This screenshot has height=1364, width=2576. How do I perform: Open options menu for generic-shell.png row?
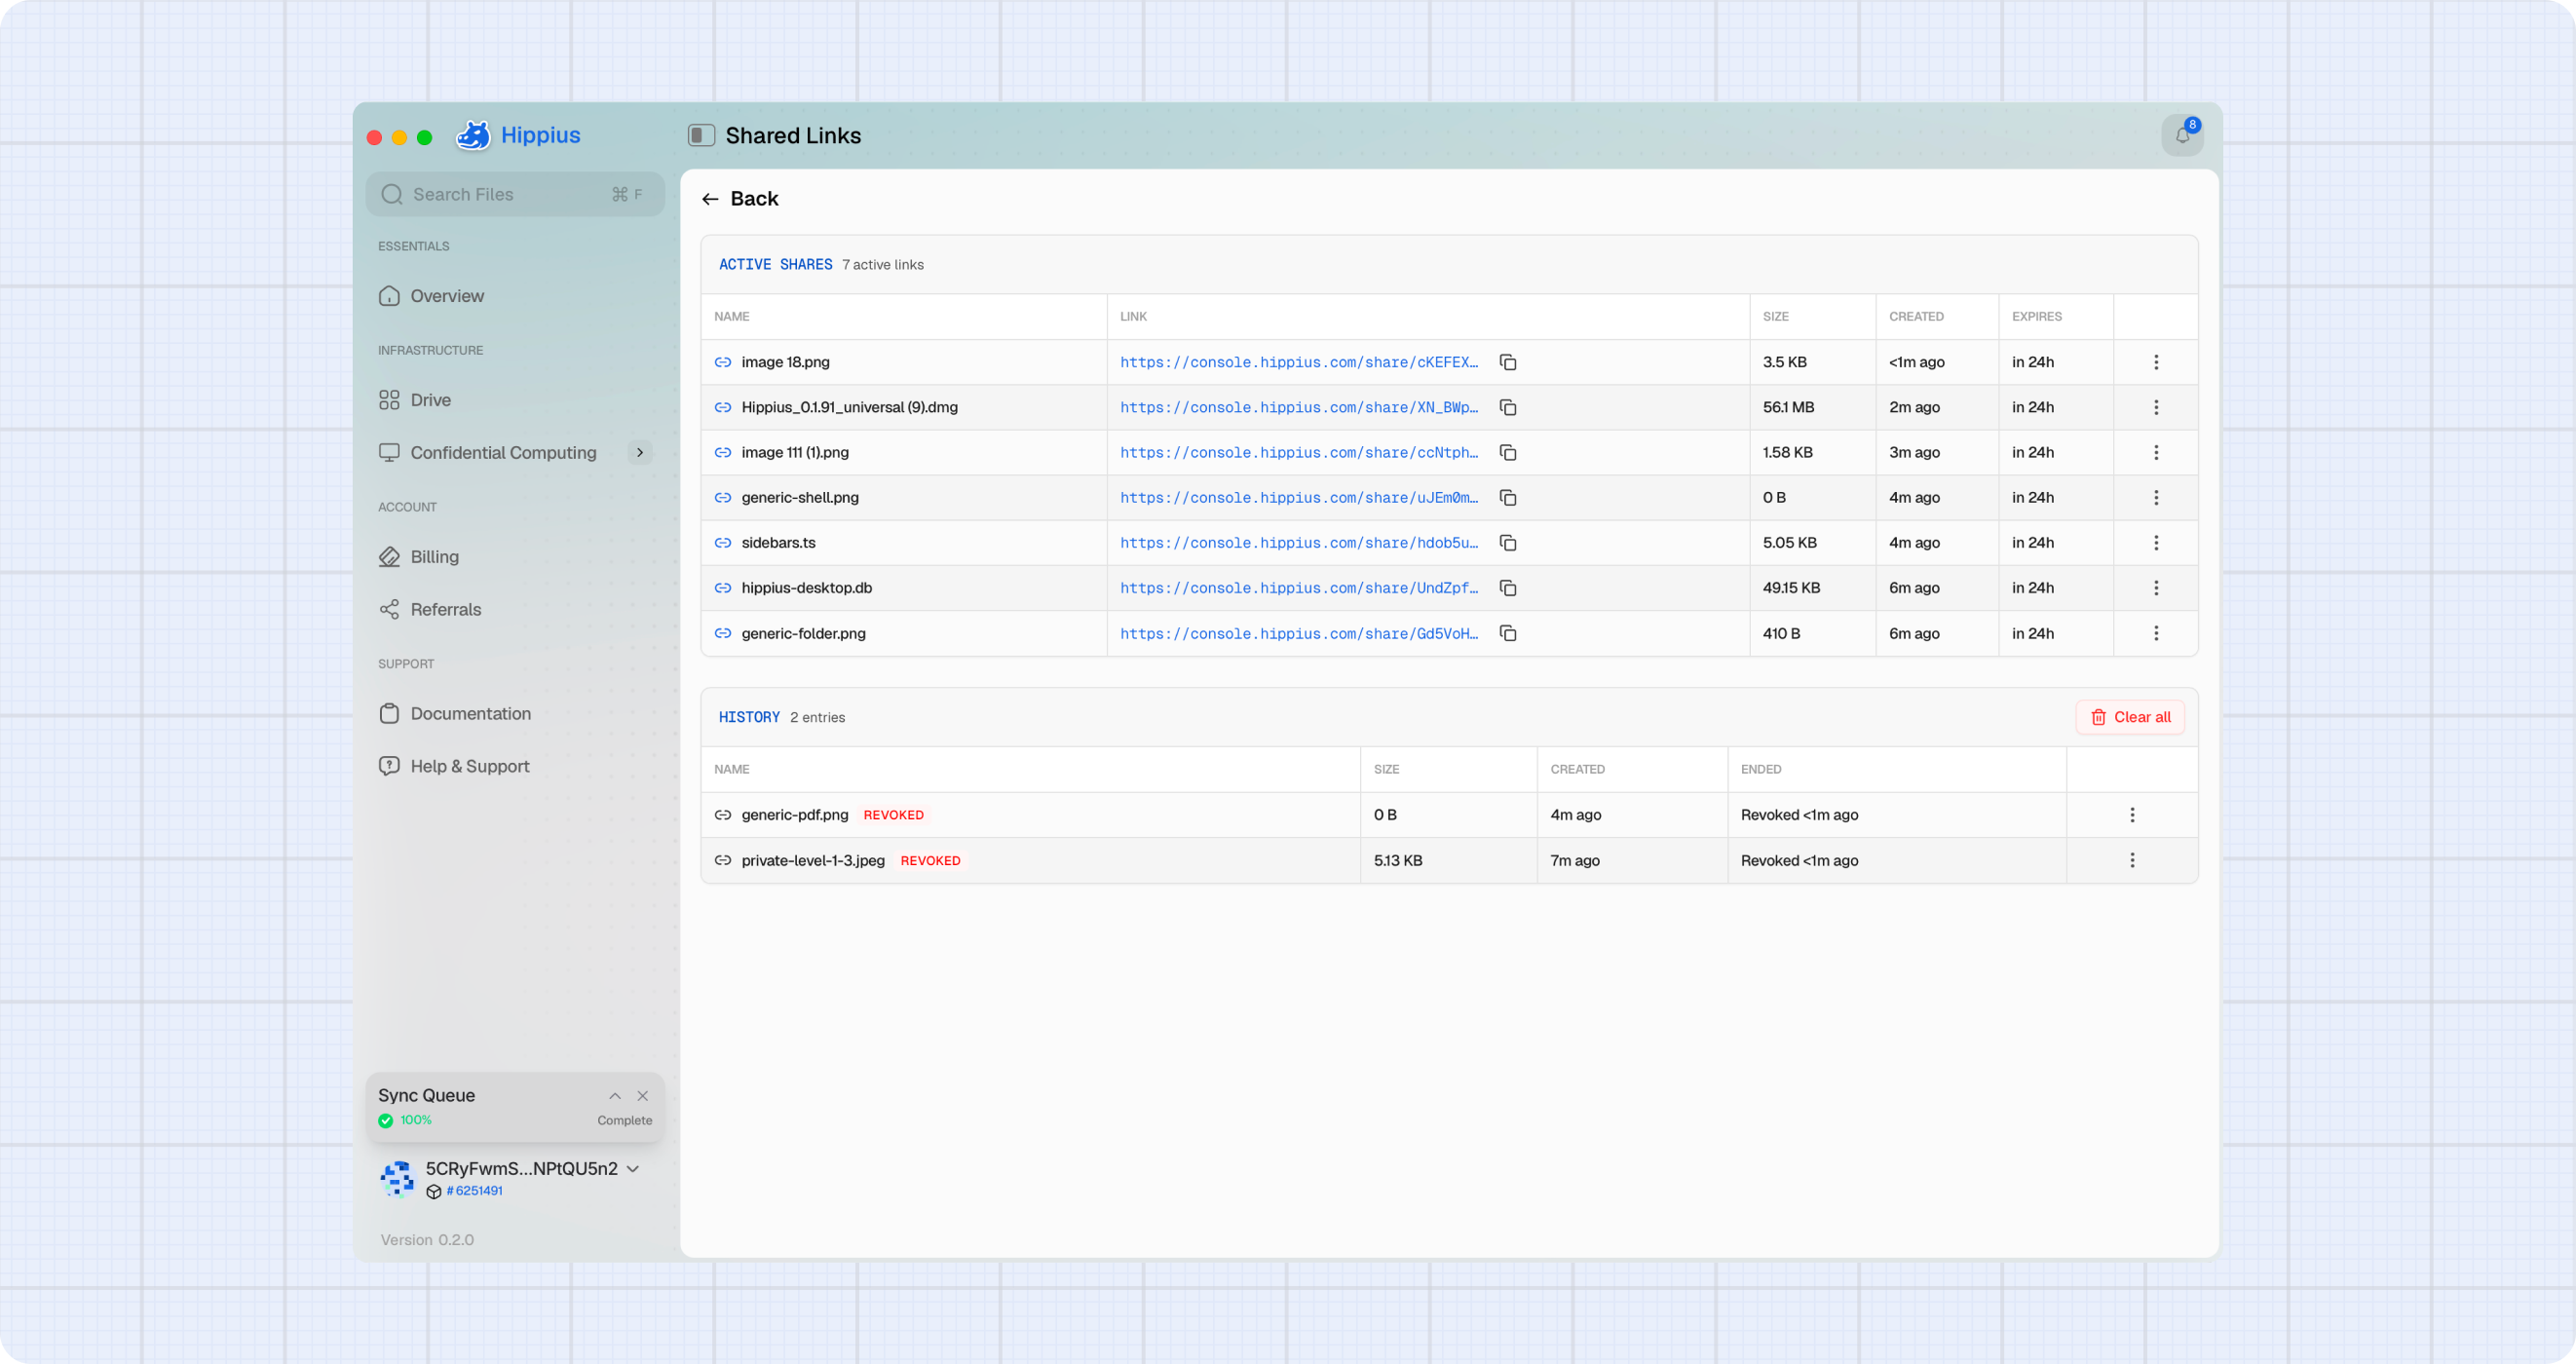point(2156,497)
